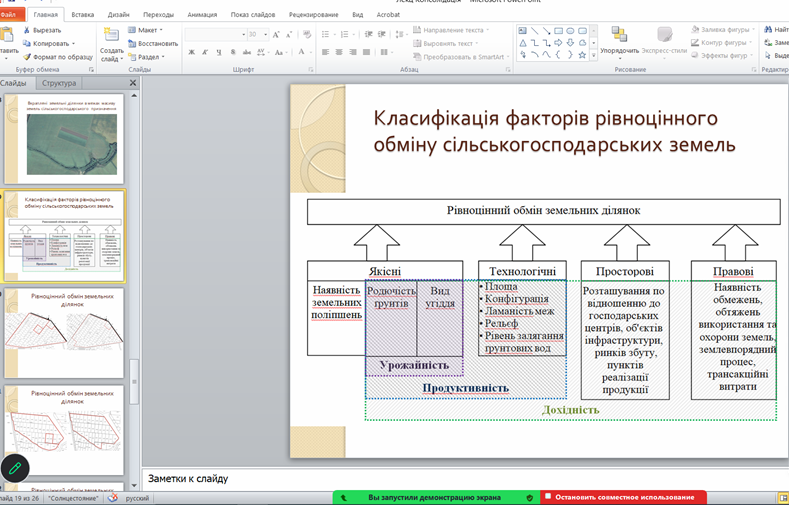Click the Cut (Вырезать) scissors icon
This screenshot has width=789, height=505.
(27, 30)
